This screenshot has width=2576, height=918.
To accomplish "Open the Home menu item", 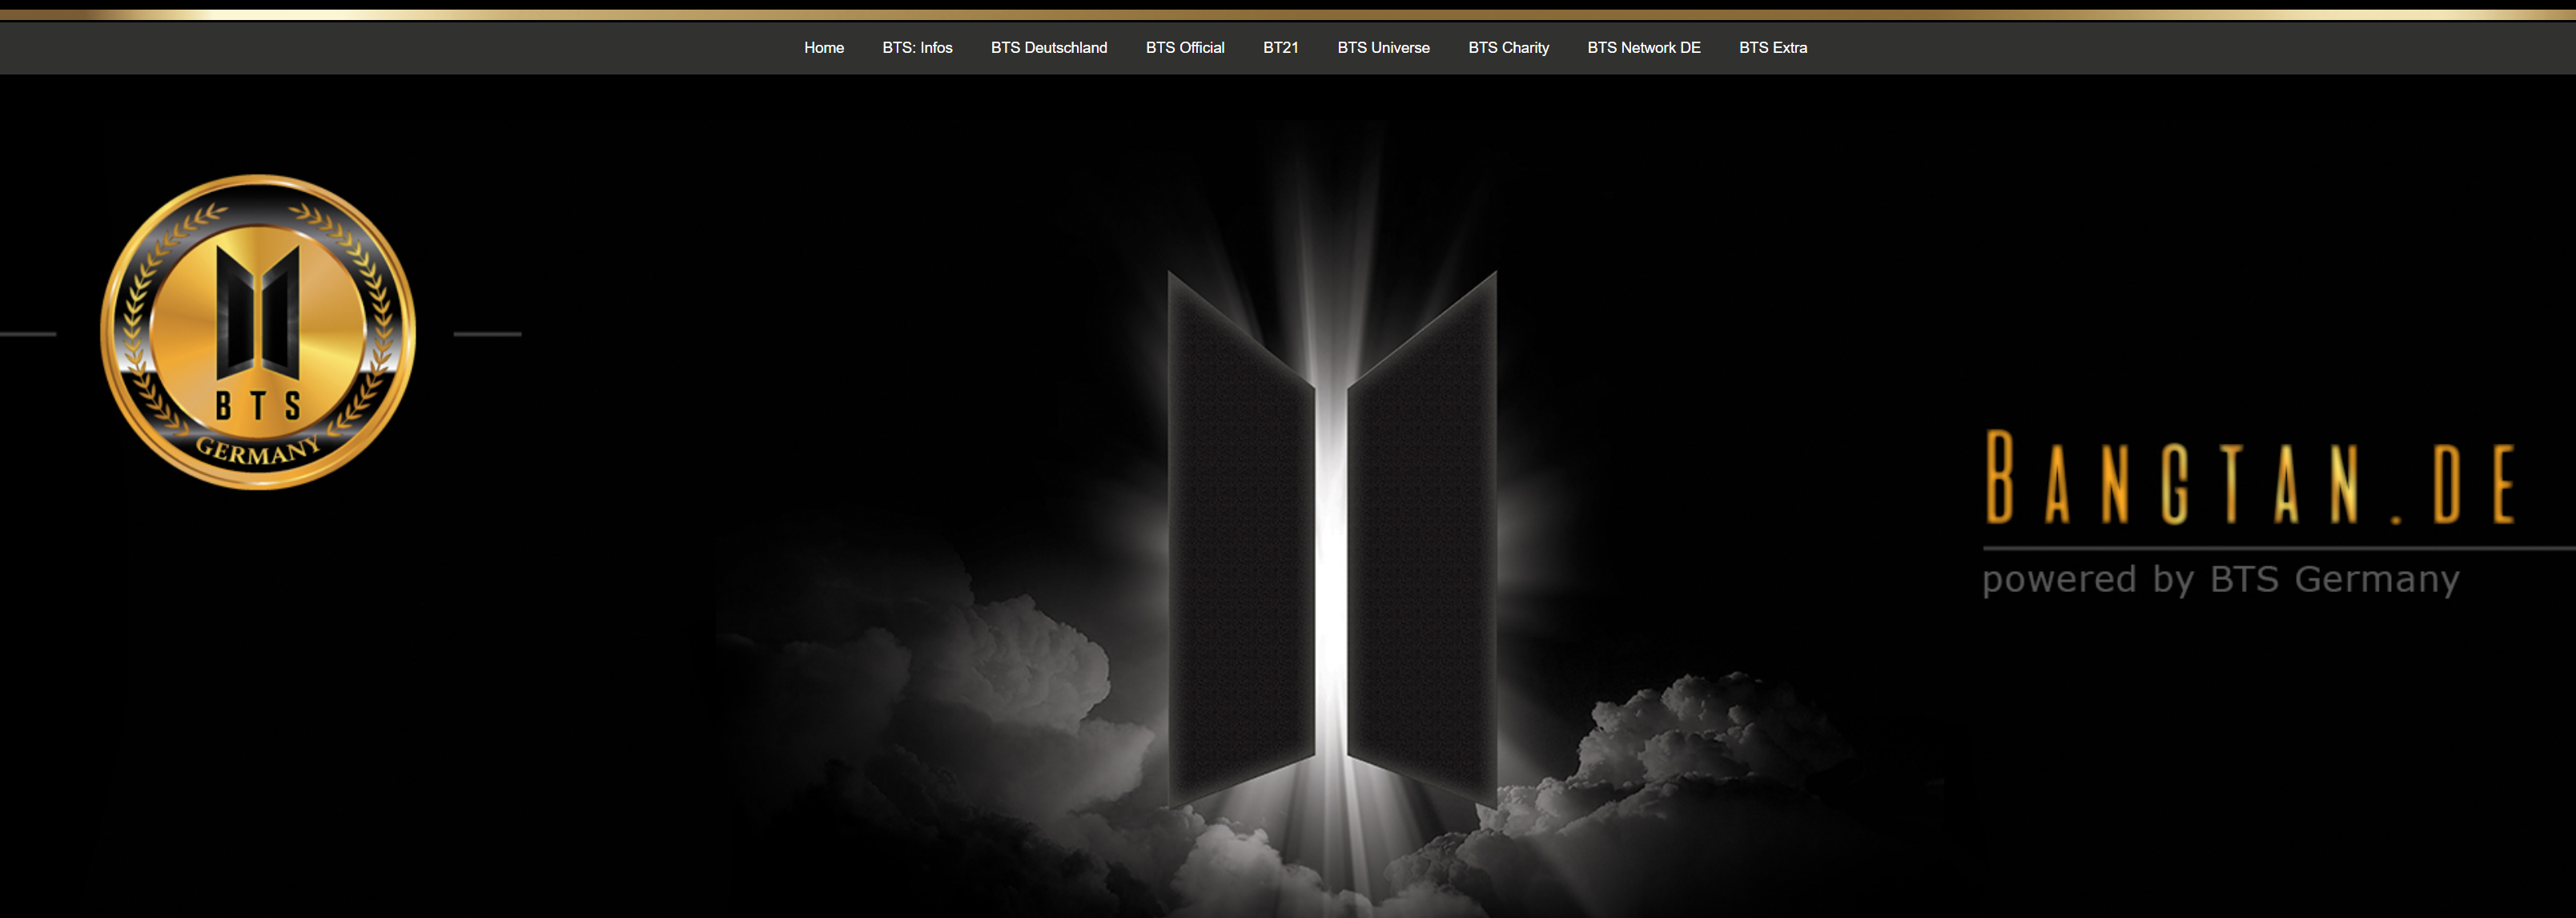I will 823,48.
